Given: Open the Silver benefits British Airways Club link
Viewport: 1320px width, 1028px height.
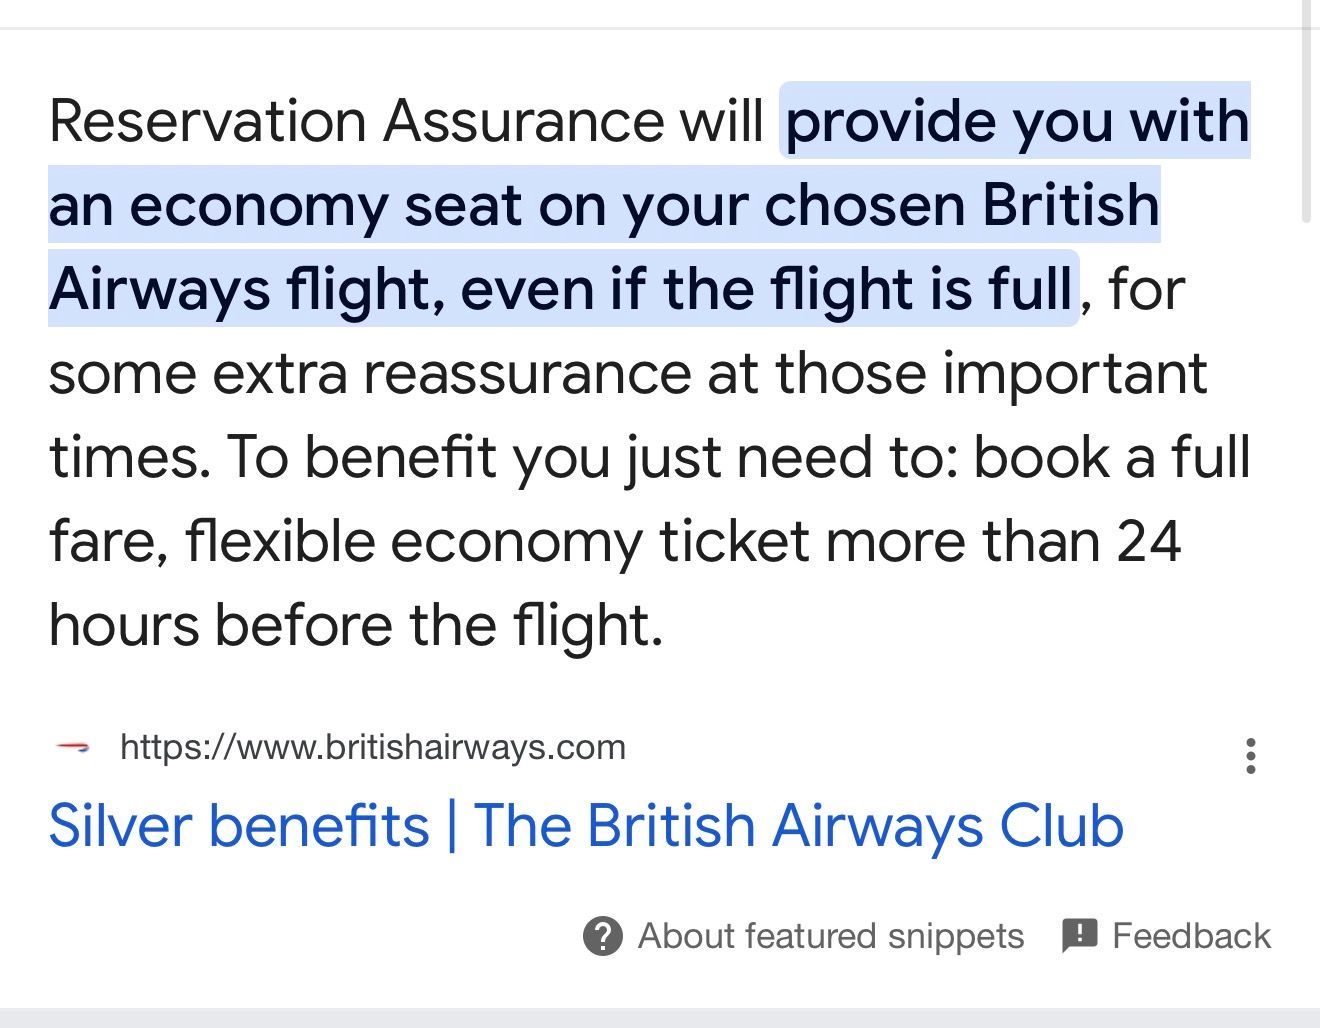Looking at the screenshot, I should [586, 826].
